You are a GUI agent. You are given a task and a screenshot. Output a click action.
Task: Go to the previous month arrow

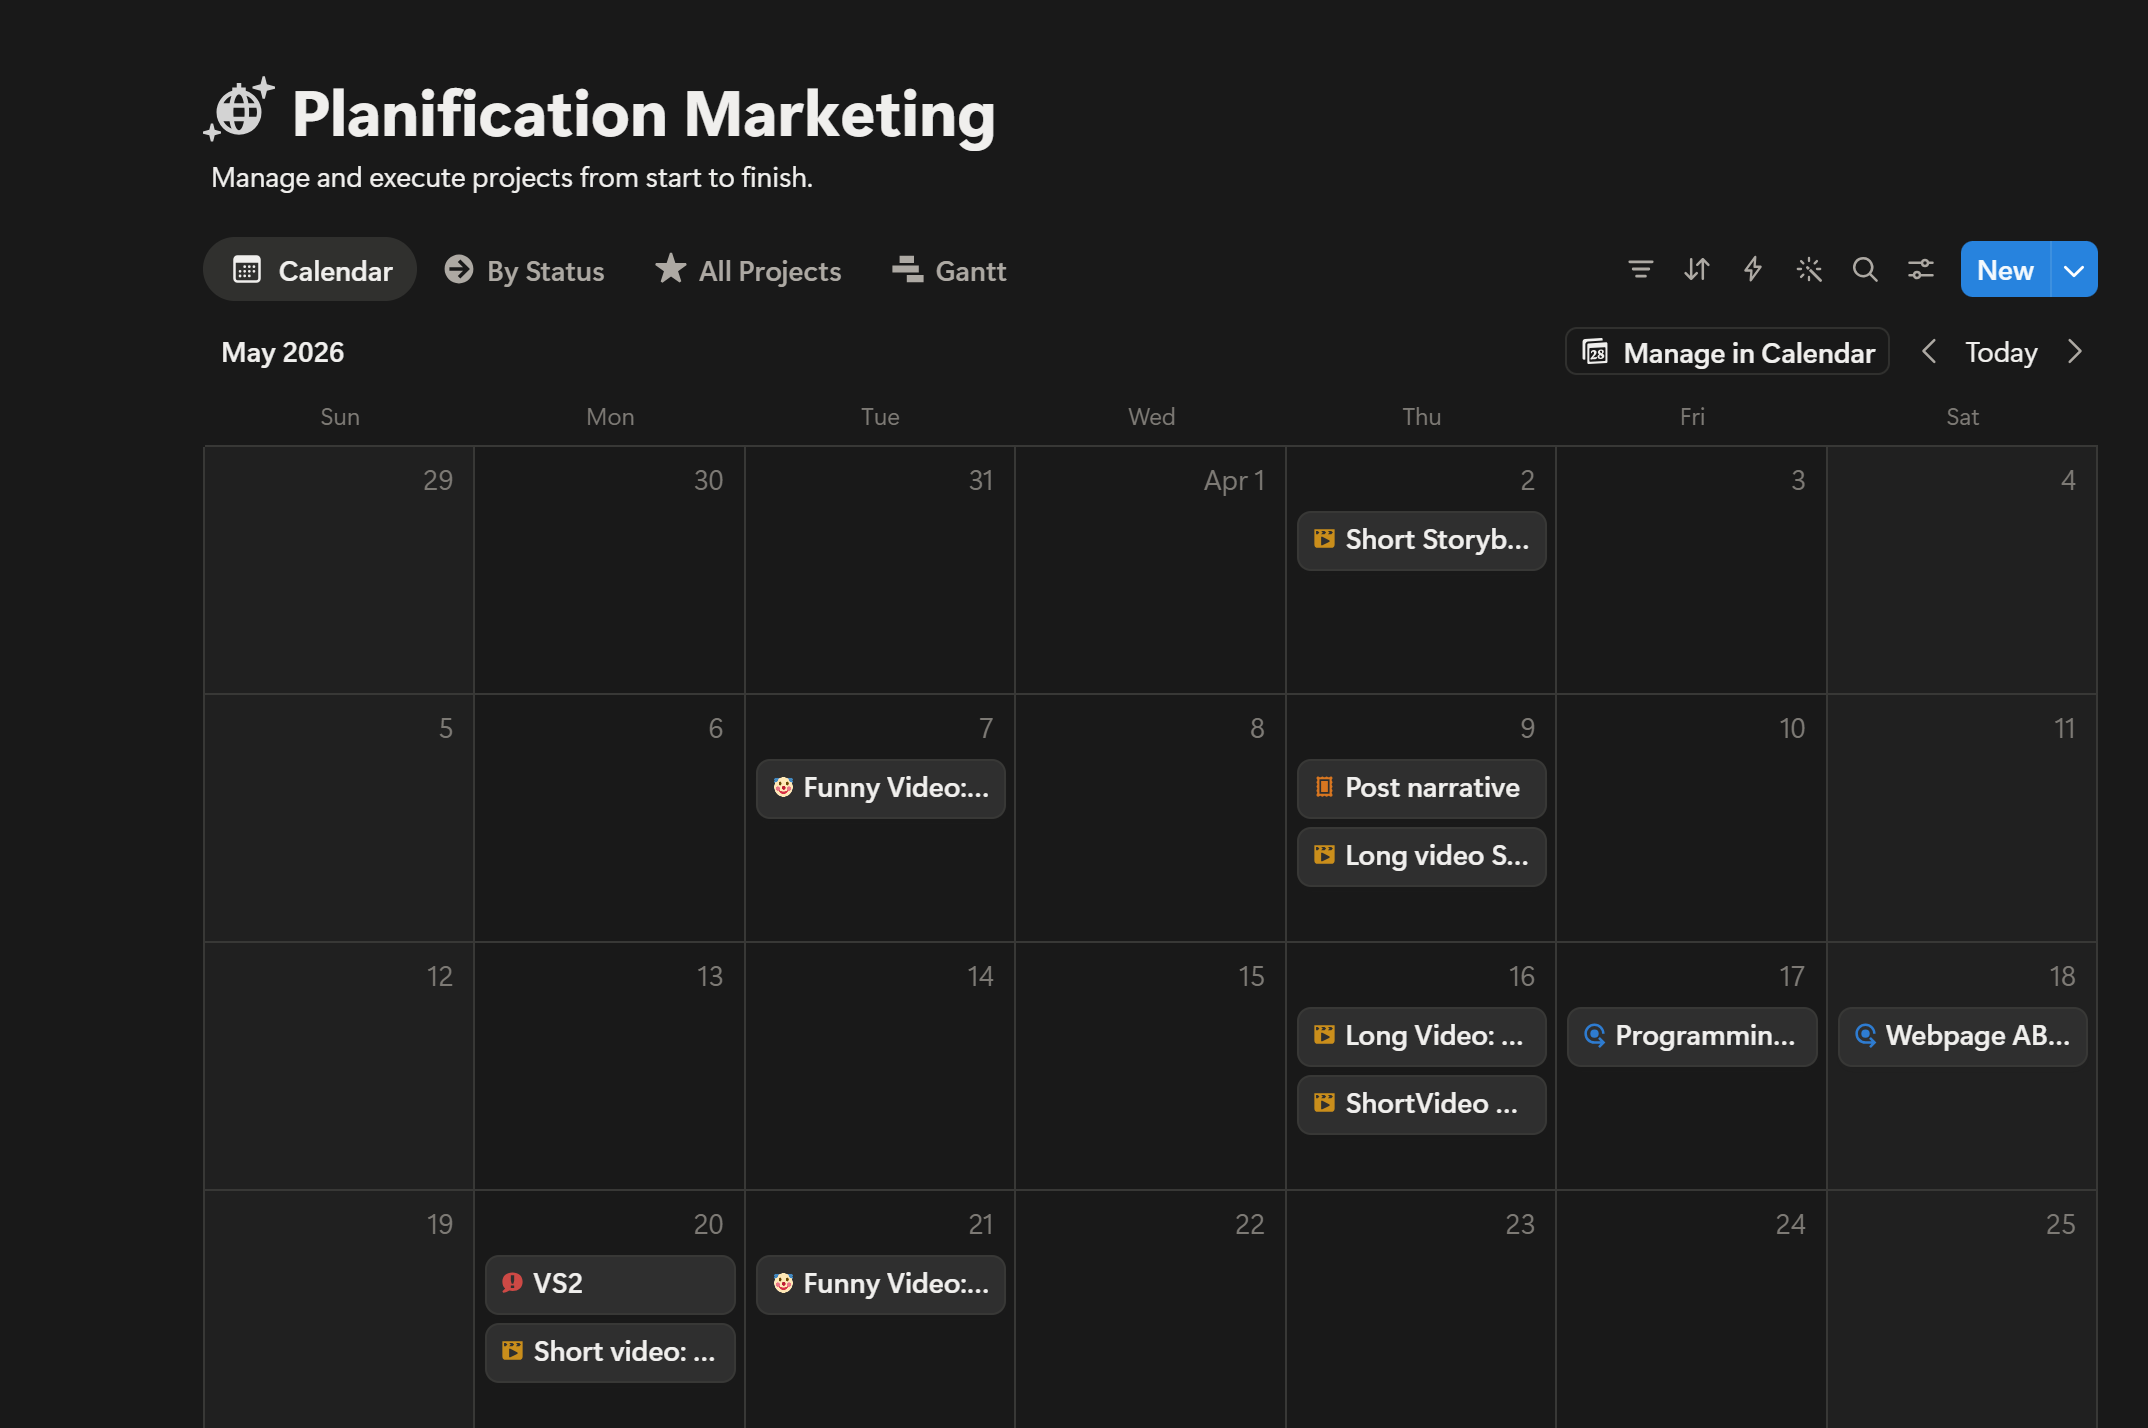click(1929, 352)
